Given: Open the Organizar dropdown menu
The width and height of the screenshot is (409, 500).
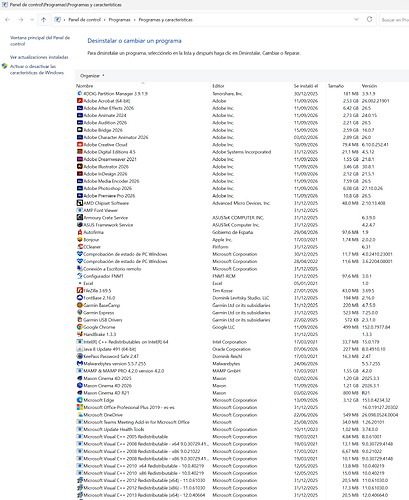Looking at the screenshot, I should (x=92, y=76).
